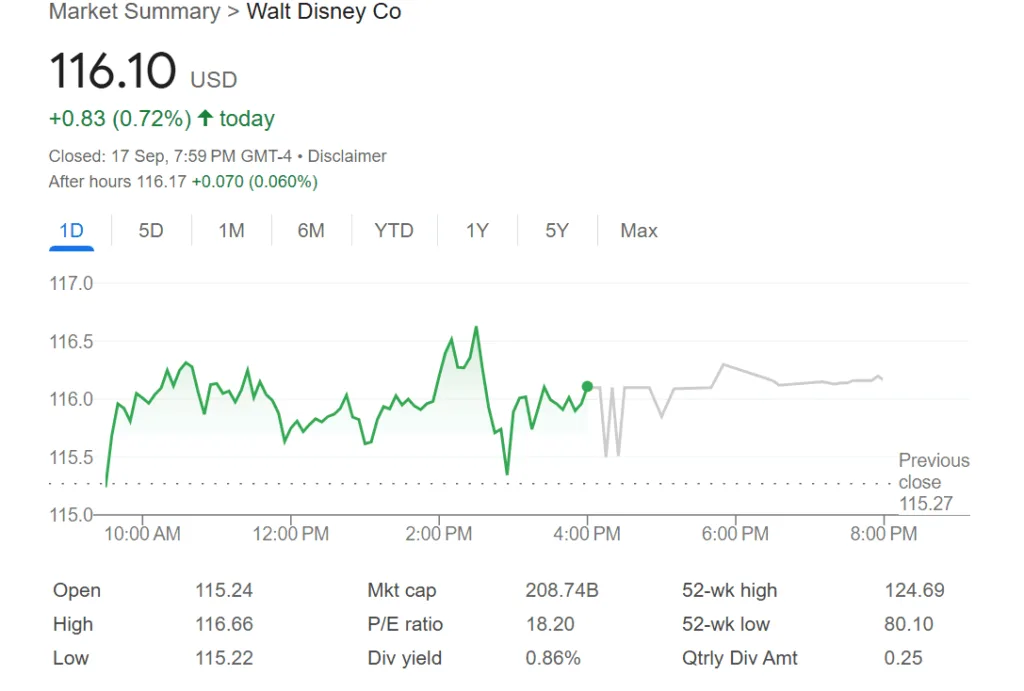Screen dimensions: 1024x691
Task: Open the Market Summary page
Action: (x=134, y=12)
